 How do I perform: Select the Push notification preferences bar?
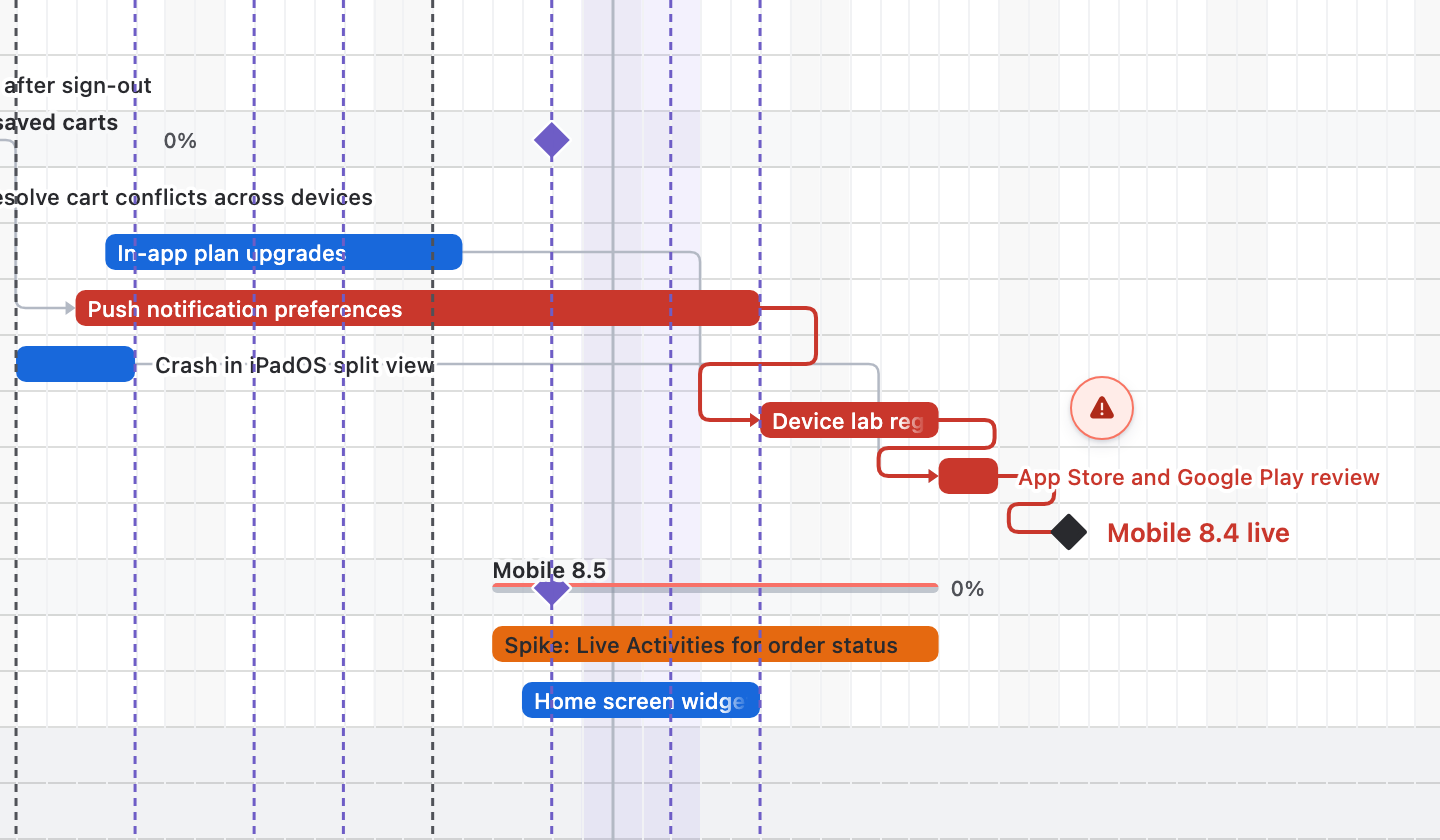pyautogui.click(x=418, y=308)
